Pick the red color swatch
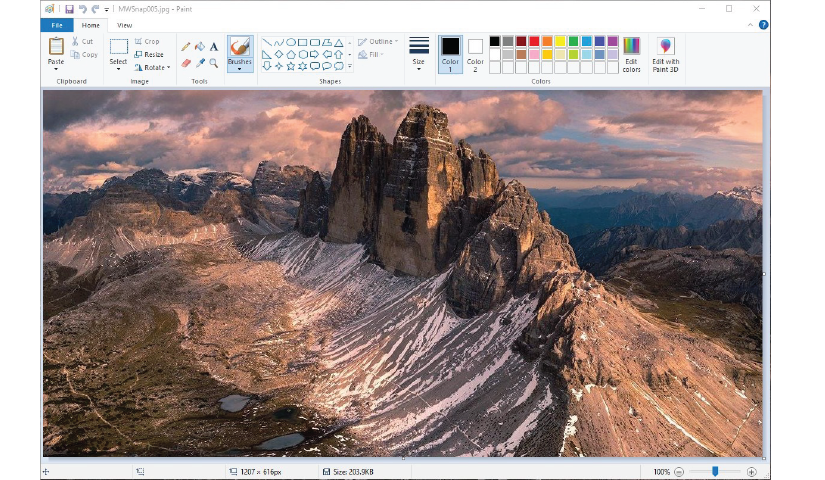825x480 pixels. [x=534, y=42]
